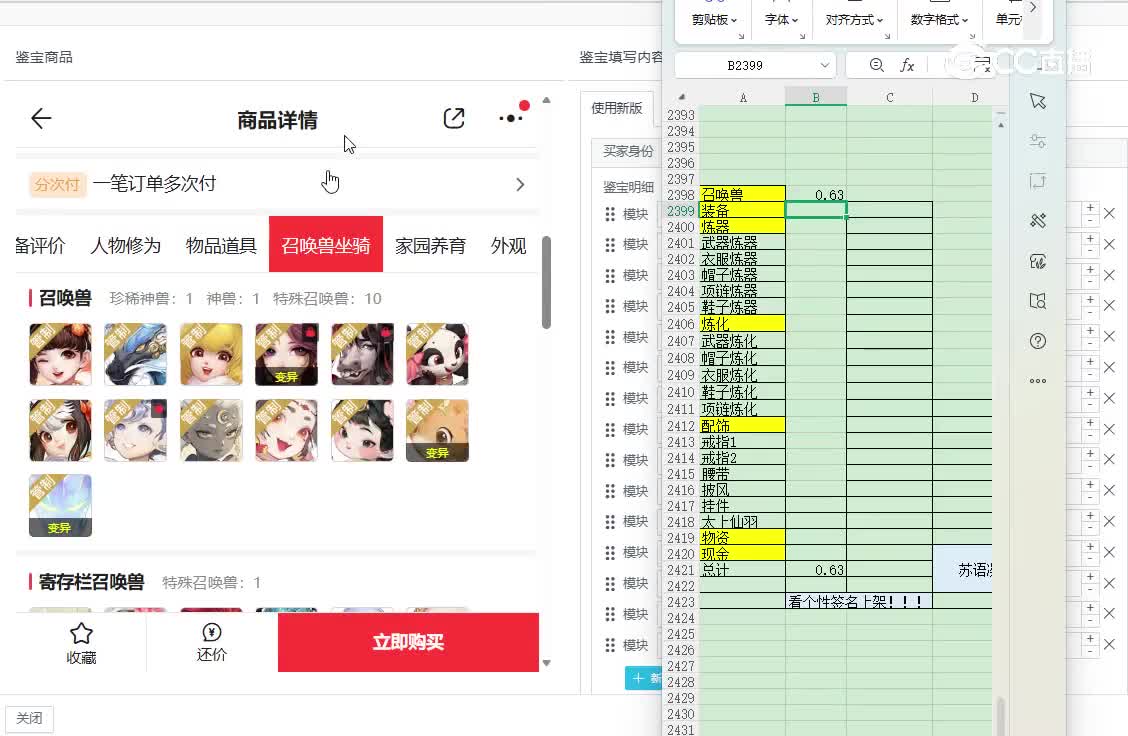Image resolution: width=1128 pixels, height=736 pixels.
Task: Expand the 字体 font dropdown
Action: tap(782, 20)
